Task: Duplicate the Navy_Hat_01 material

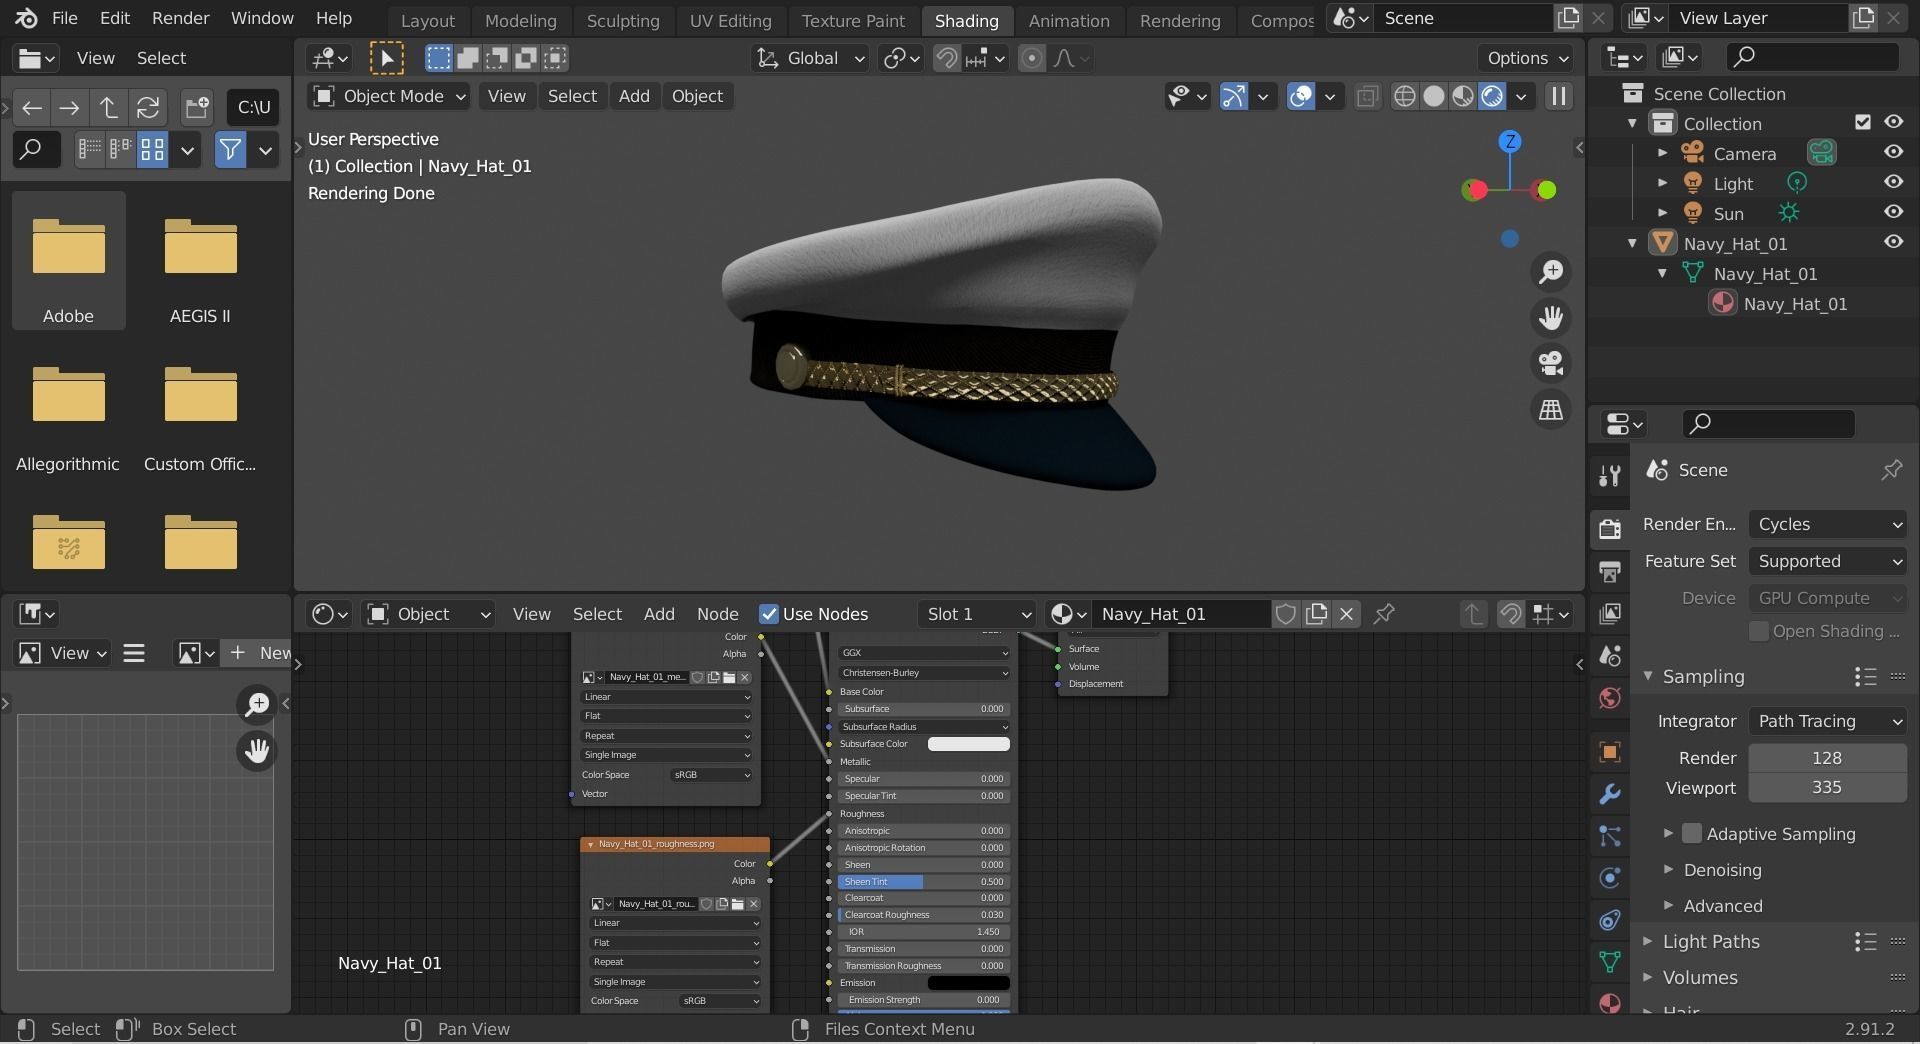Action: click(x=1317, y=614)
